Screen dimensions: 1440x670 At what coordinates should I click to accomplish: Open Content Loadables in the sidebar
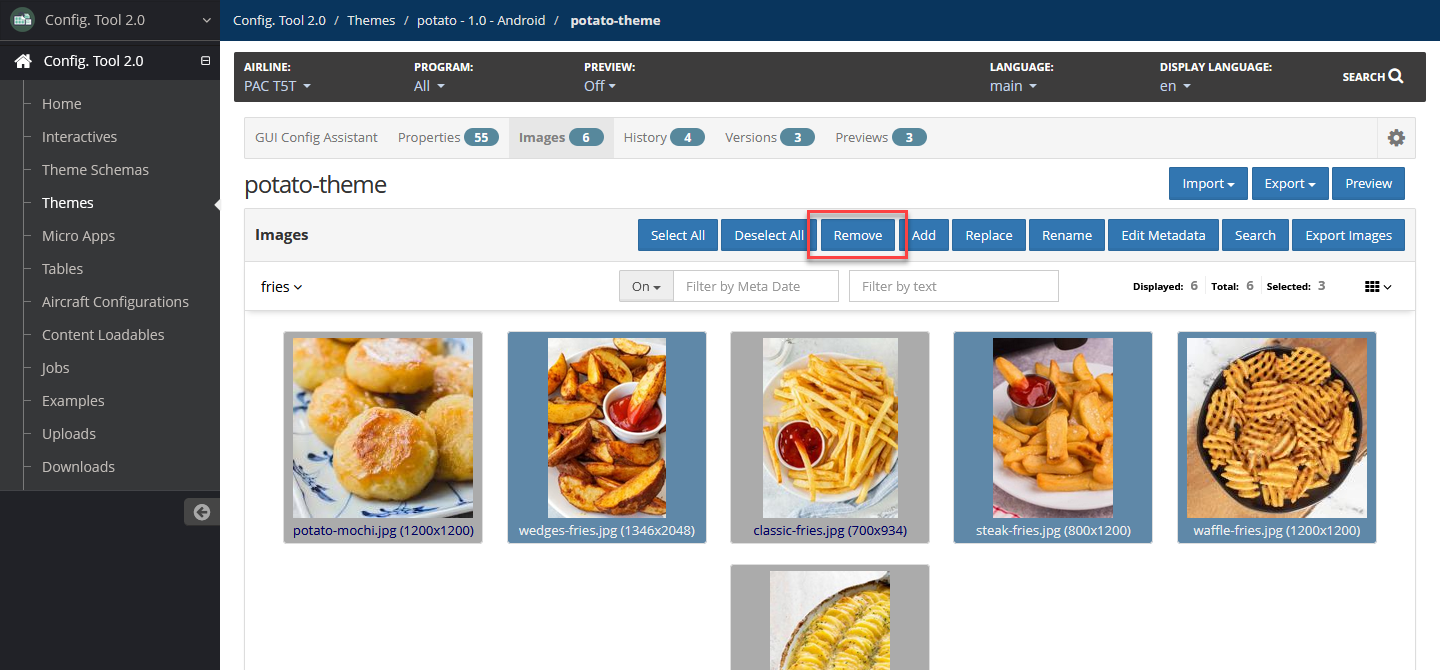coord(103,335)
